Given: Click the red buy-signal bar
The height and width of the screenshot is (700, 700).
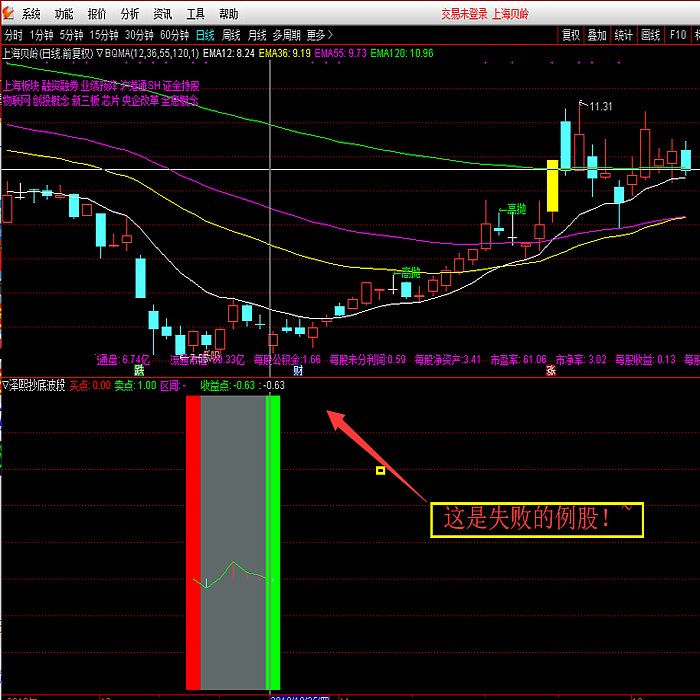Looking at the screenshot, I should tap(193, 542).
